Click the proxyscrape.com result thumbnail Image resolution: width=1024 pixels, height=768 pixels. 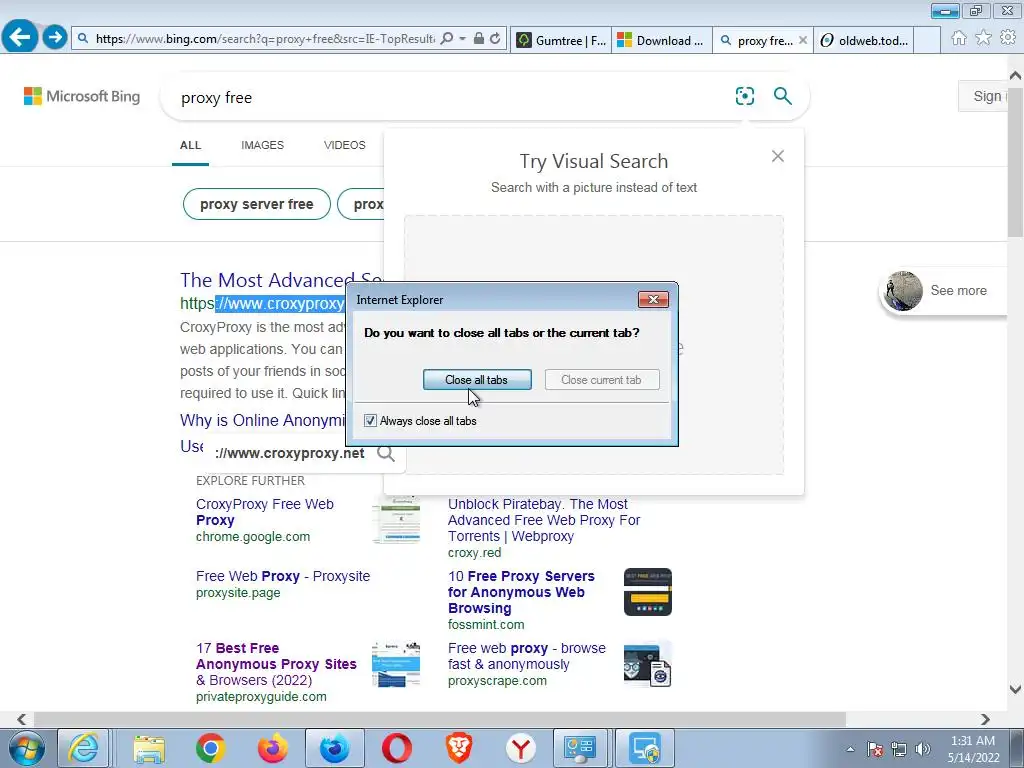pyautogui.click(x=647, y=664)
